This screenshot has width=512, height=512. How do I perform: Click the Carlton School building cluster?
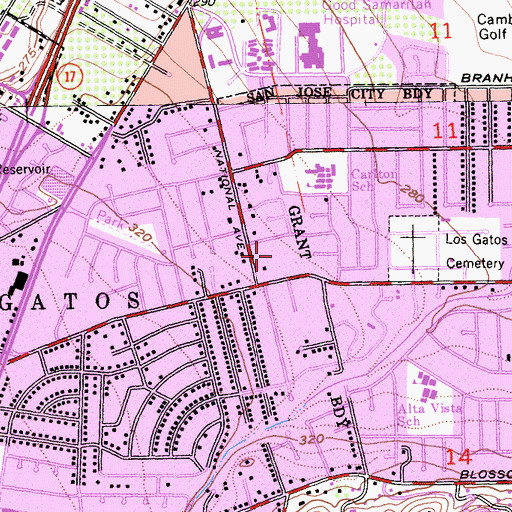320,177
